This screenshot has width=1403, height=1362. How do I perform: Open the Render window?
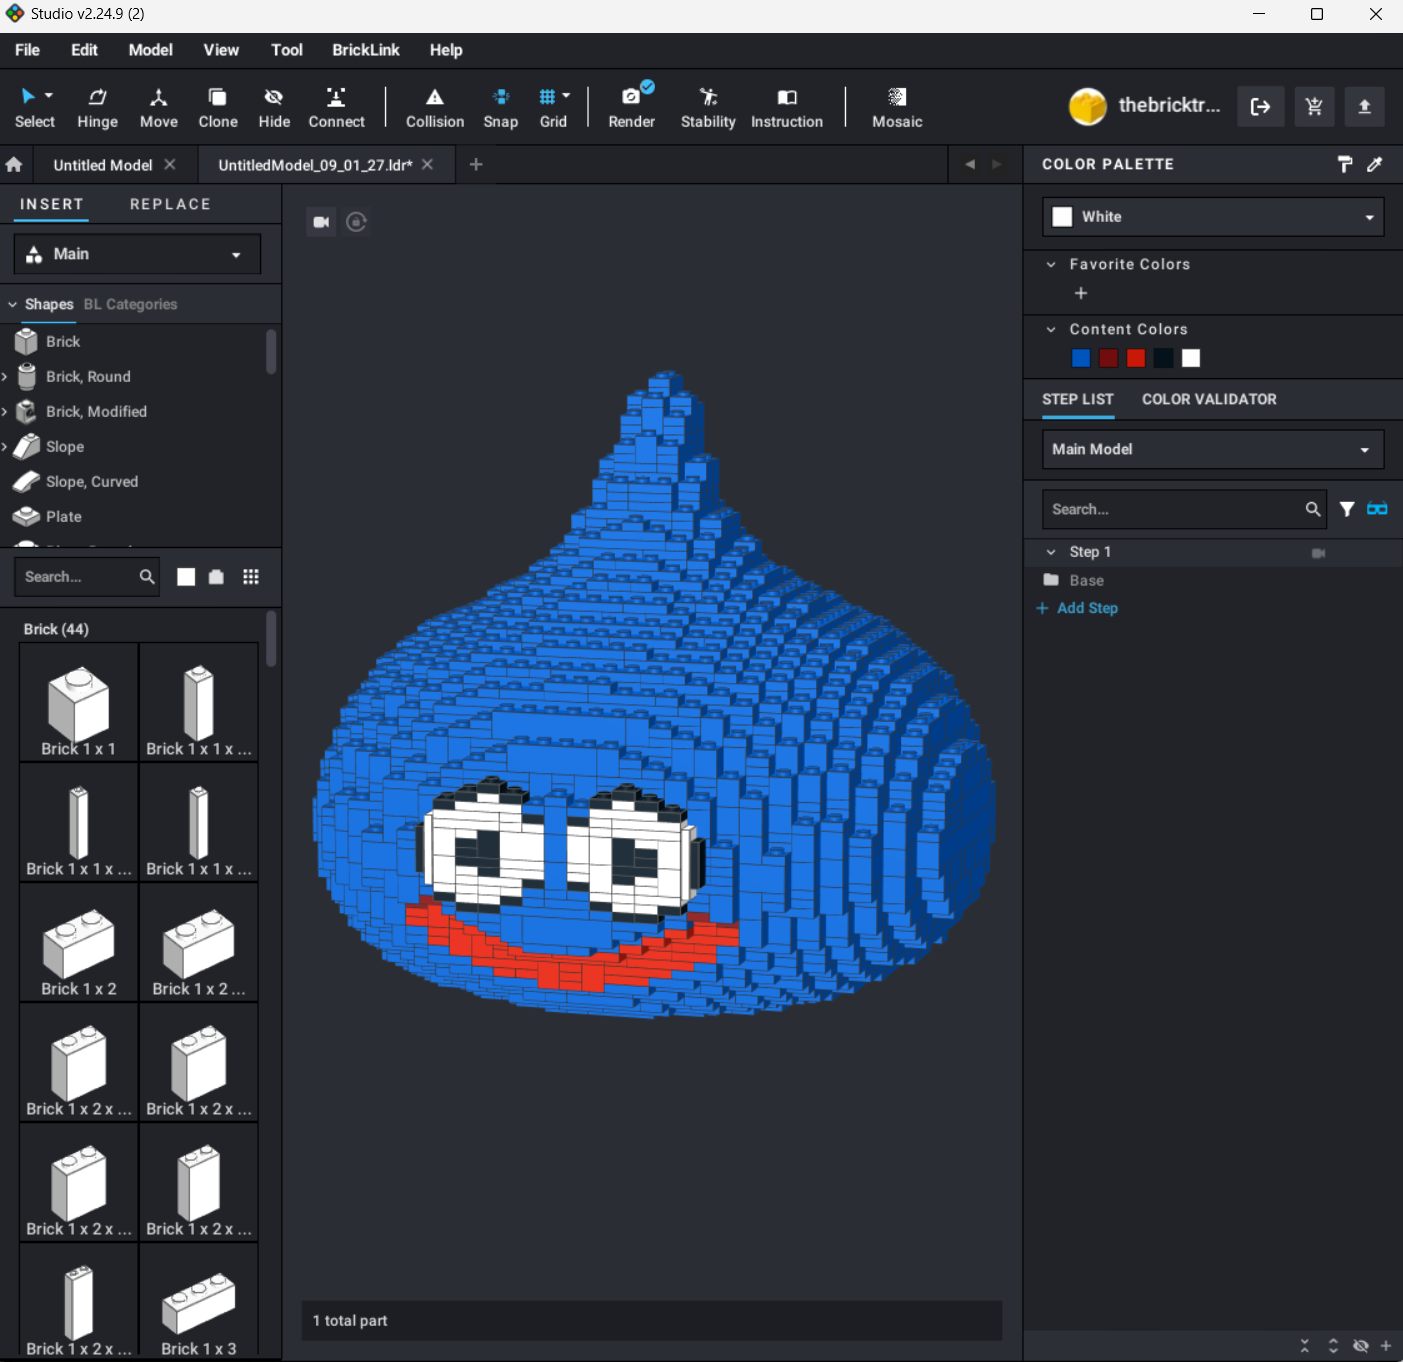[x=632, y=107]
